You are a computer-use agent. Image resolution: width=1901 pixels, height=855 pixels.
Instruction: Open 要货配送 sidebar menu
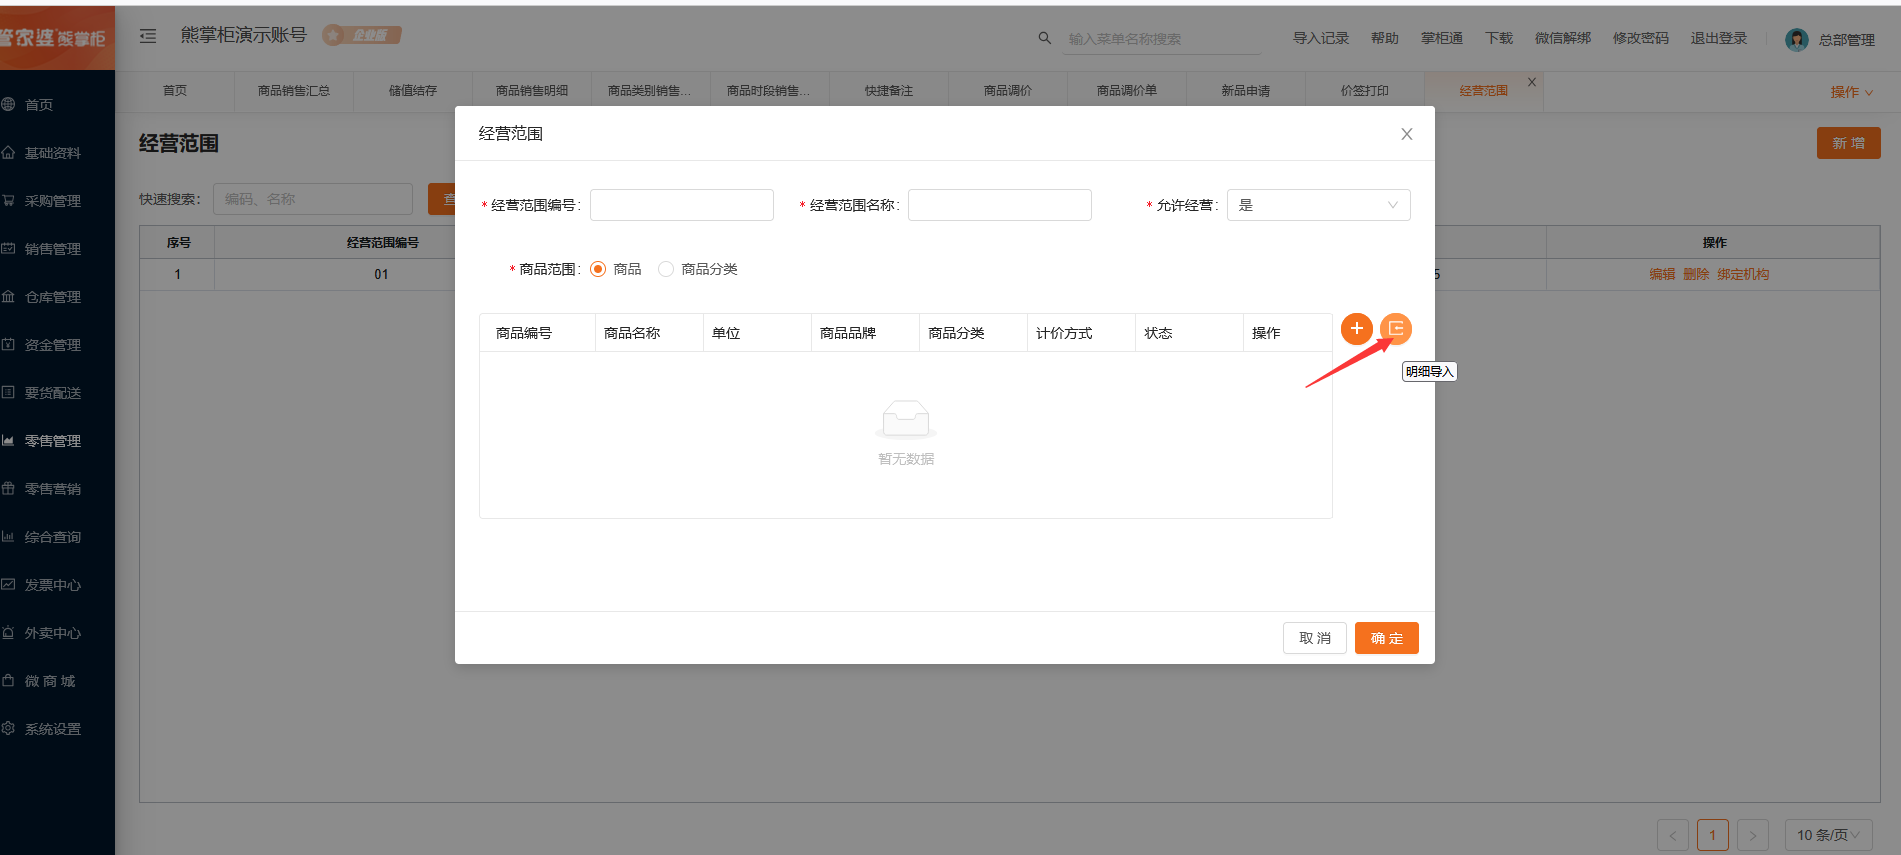52,393
